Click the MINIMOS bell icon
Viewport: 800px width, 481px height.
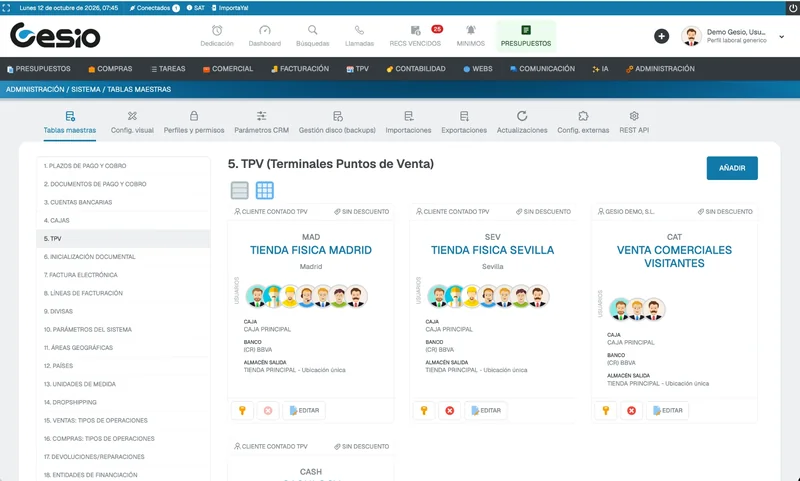470,31
